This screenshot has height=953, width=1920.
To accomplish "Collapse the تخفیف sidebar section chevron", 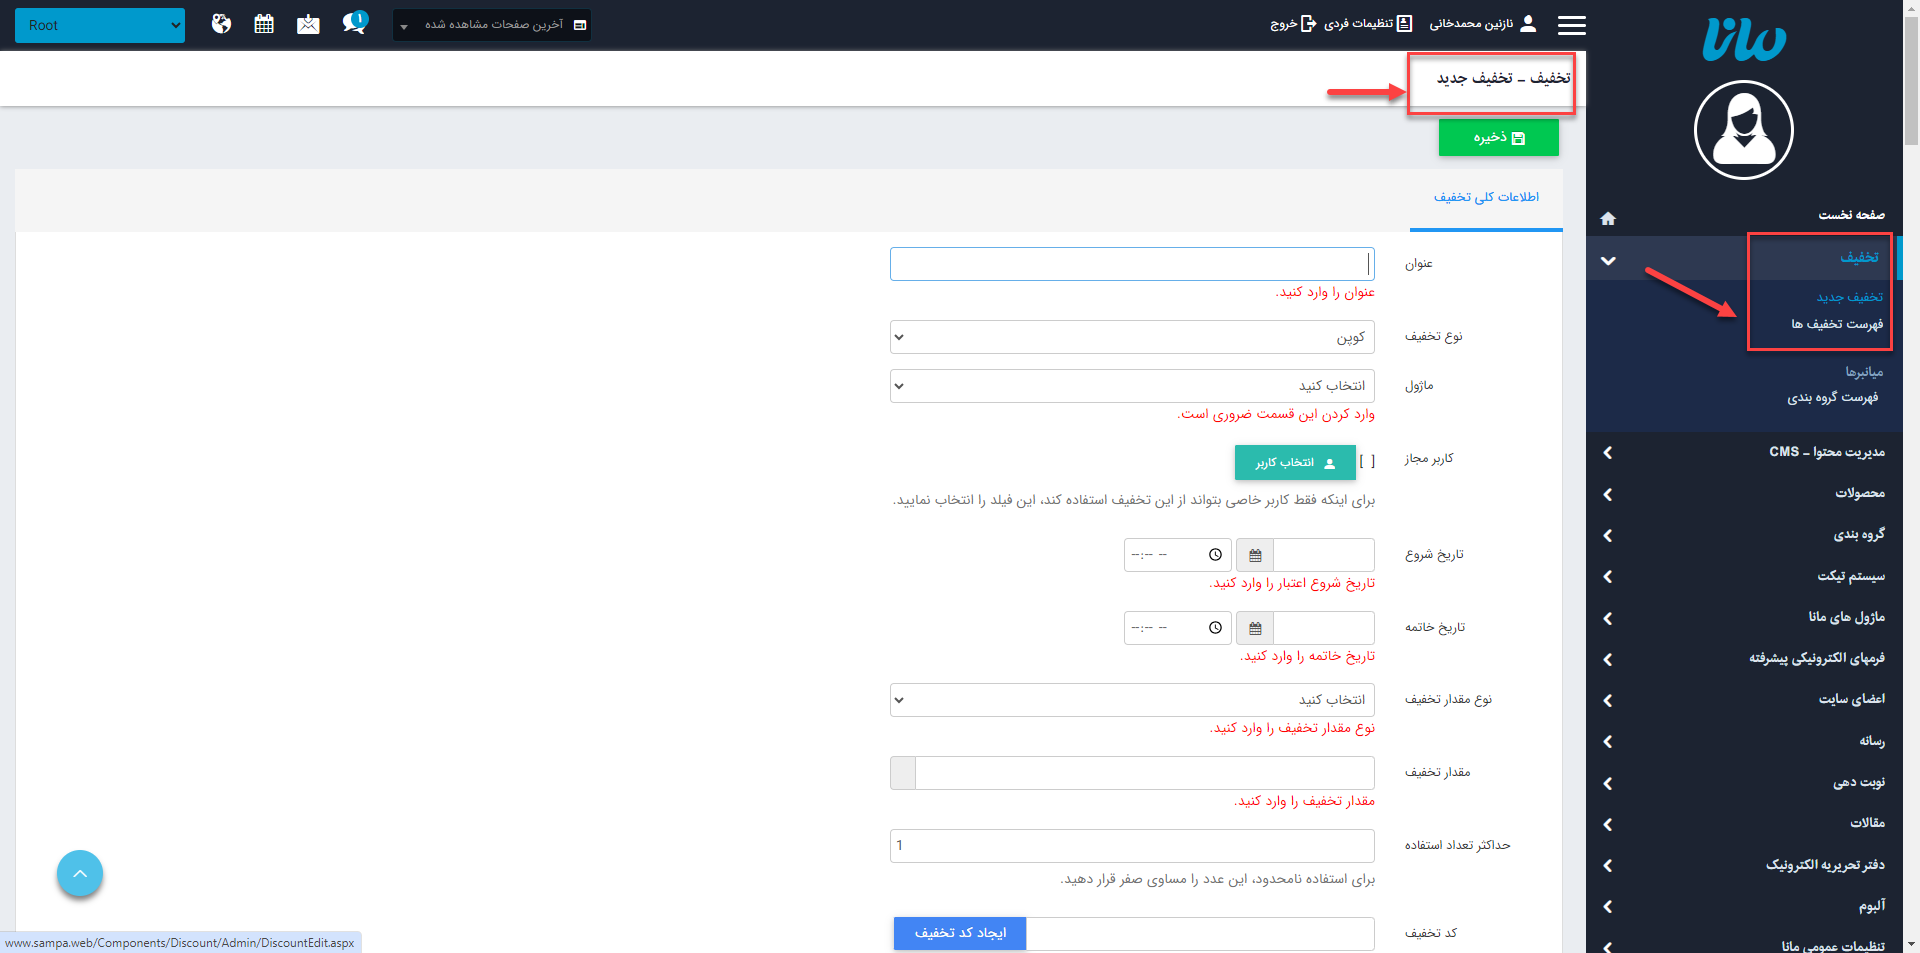I will (1608, 260).
